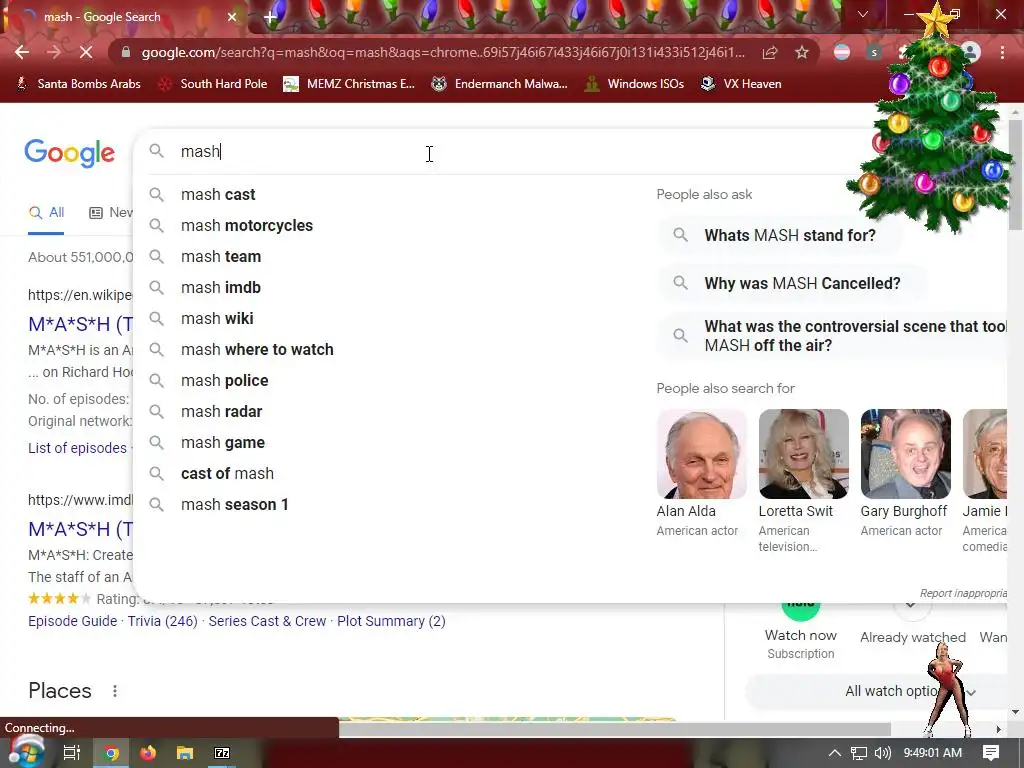
Task: Open the List of episodes link
Action: [77, 448]
